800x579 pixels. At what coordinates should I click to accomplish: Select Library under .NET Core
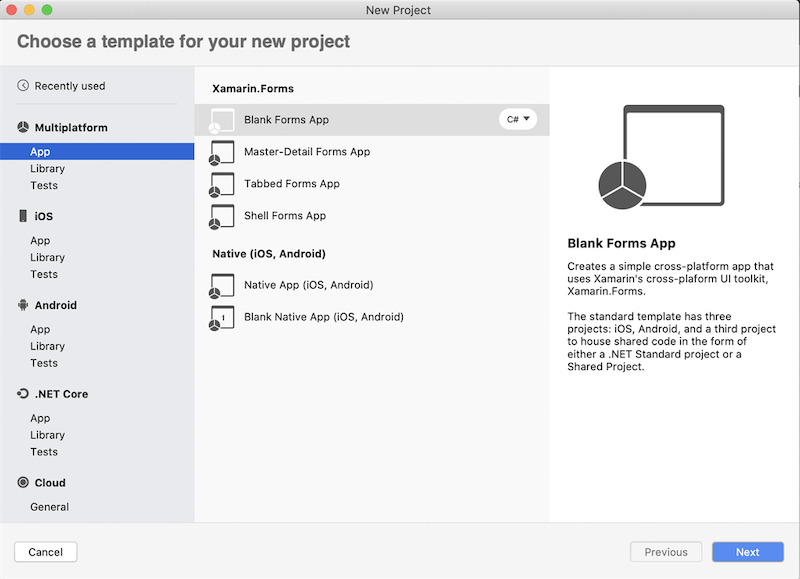click(47, 435)
